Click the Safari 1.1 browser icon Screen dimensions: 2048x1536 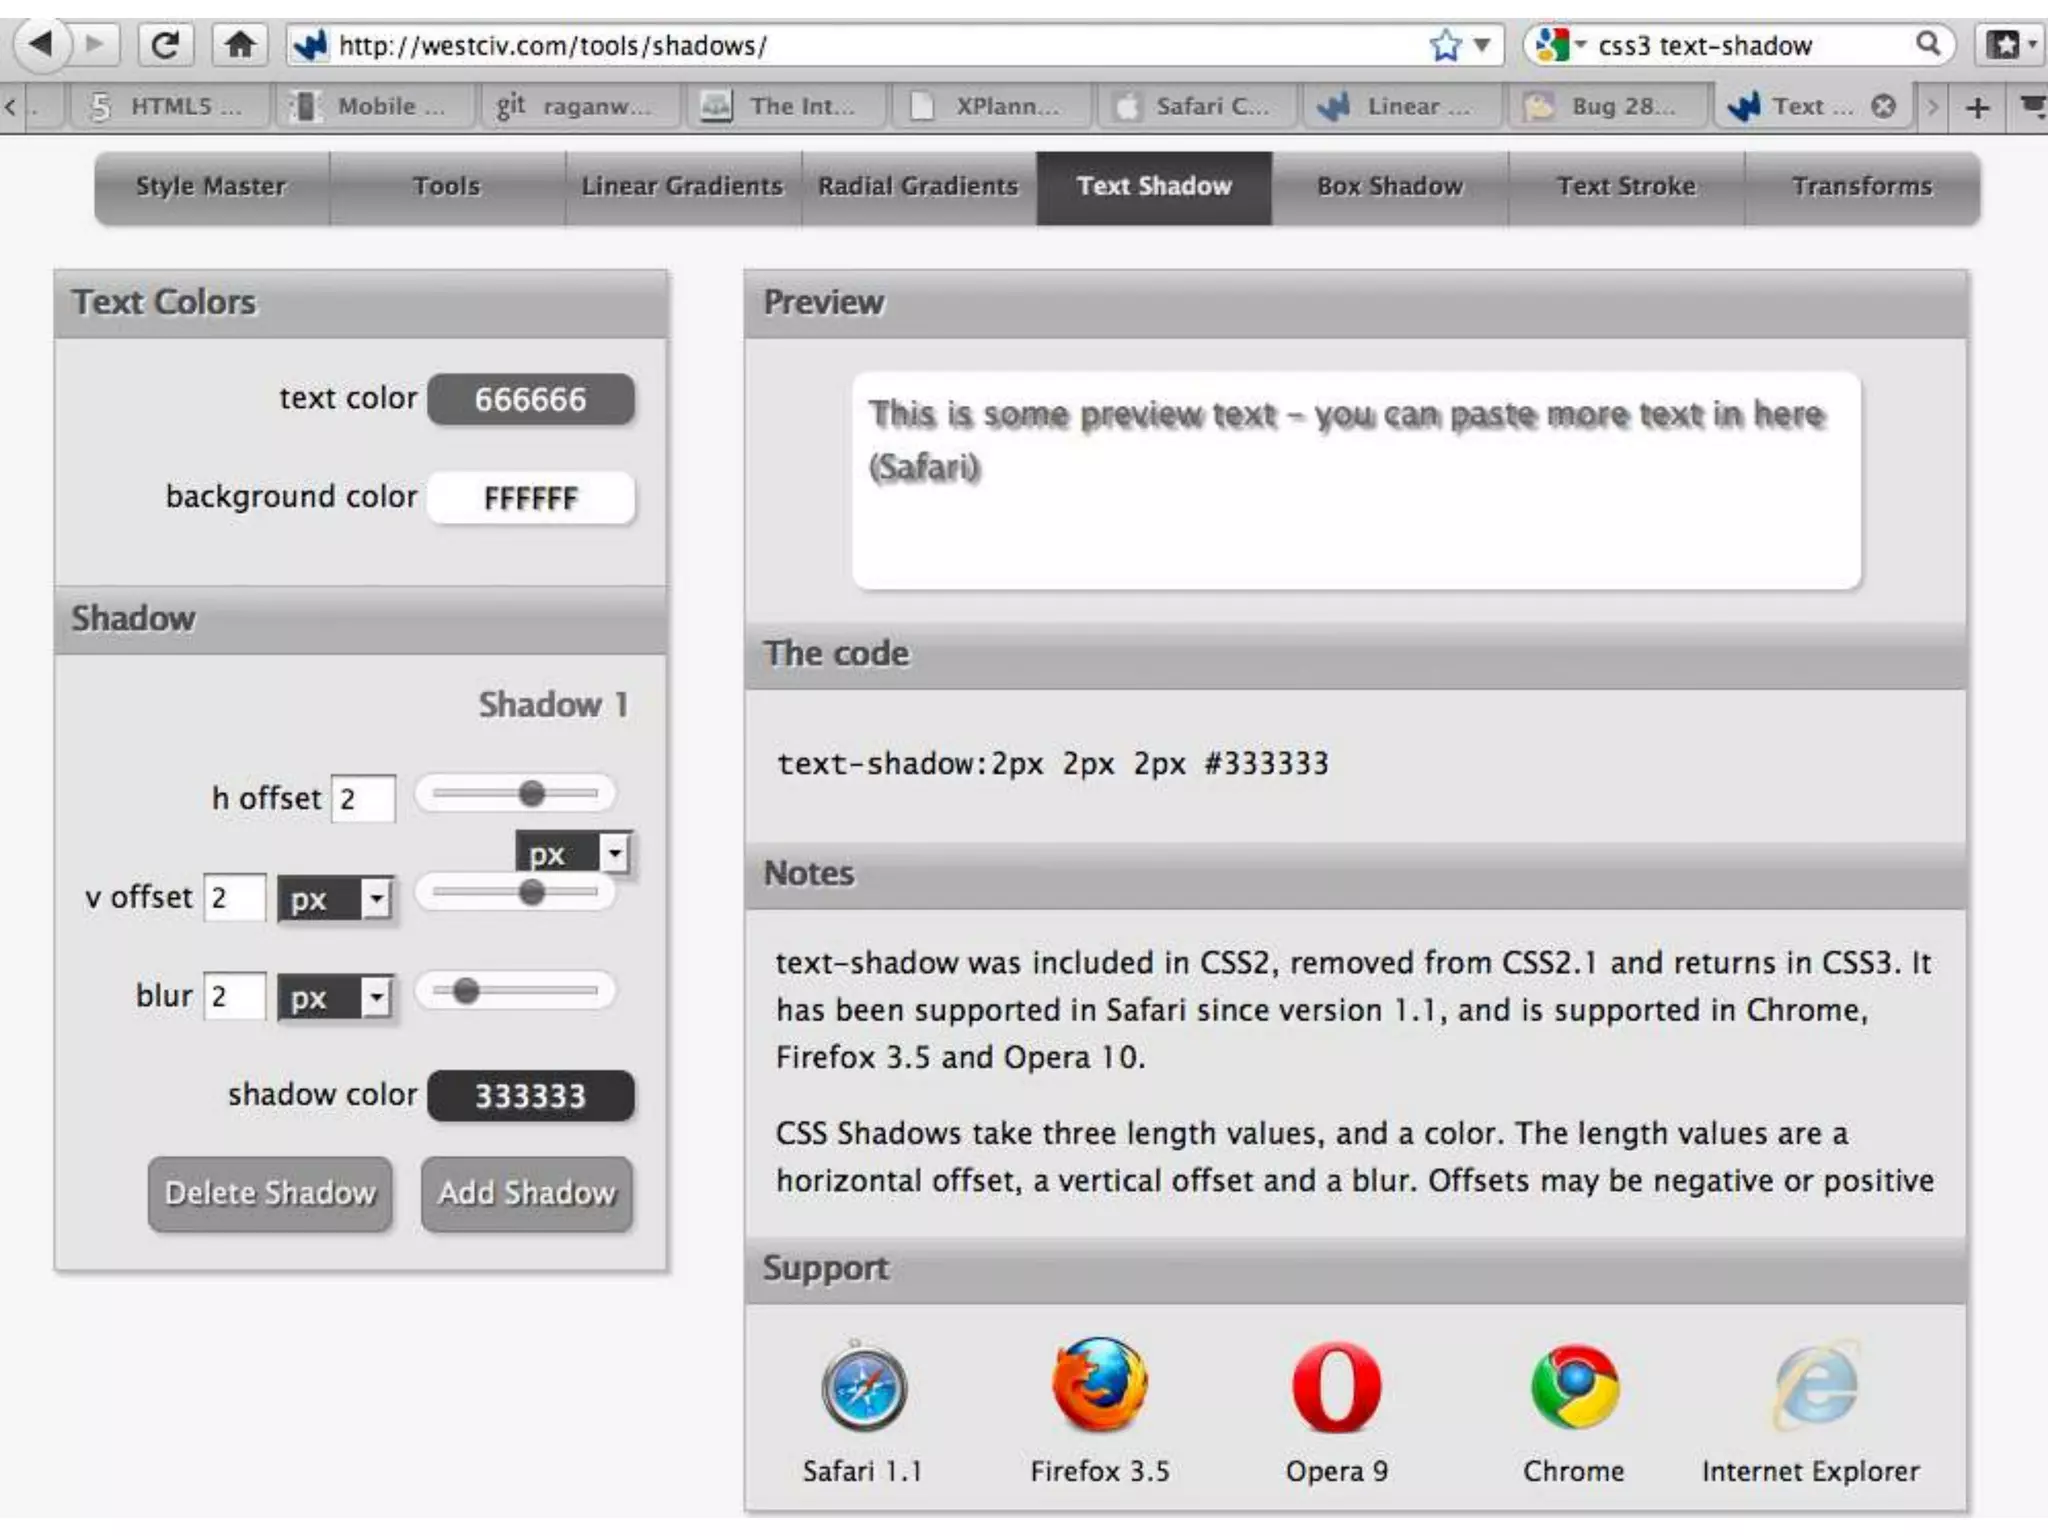coord(864,1387)
